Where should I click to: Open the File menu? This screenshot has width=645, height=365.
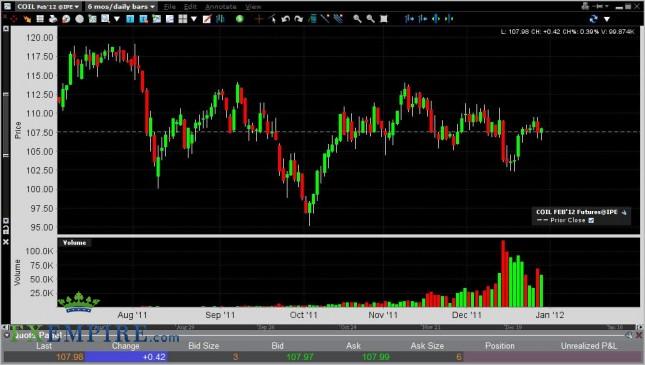pos(169,7)
